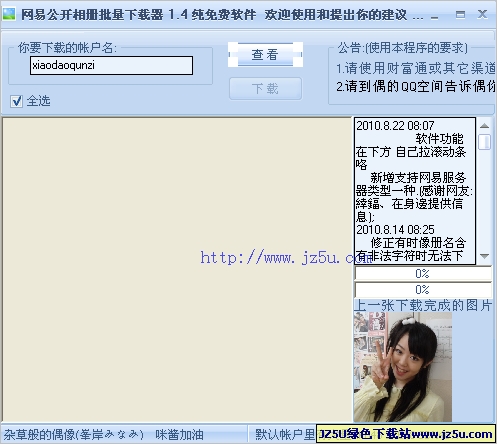Click the upper 0% progress bar
The height and width of the screenshot is (444, 497).
click(423, 274)
